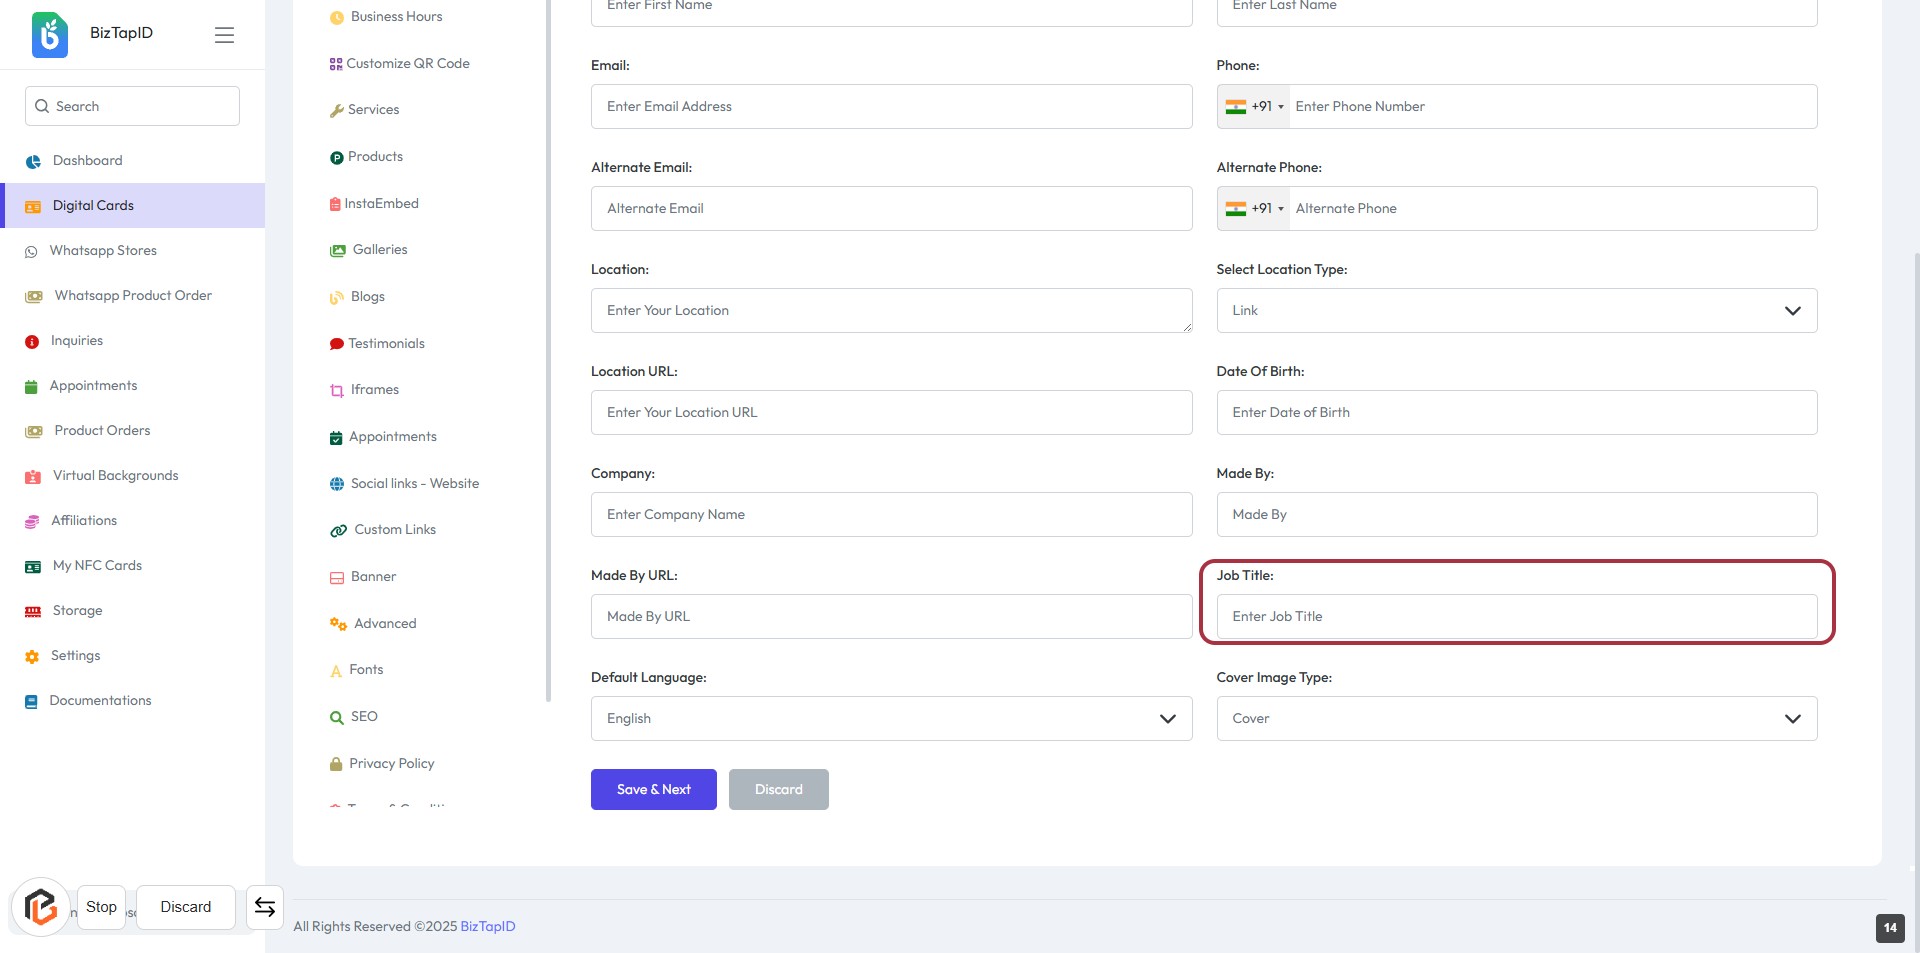Screen dimensions: 1920x953
Task: Click the gray Discard button below form
Action: pos(778,790)
